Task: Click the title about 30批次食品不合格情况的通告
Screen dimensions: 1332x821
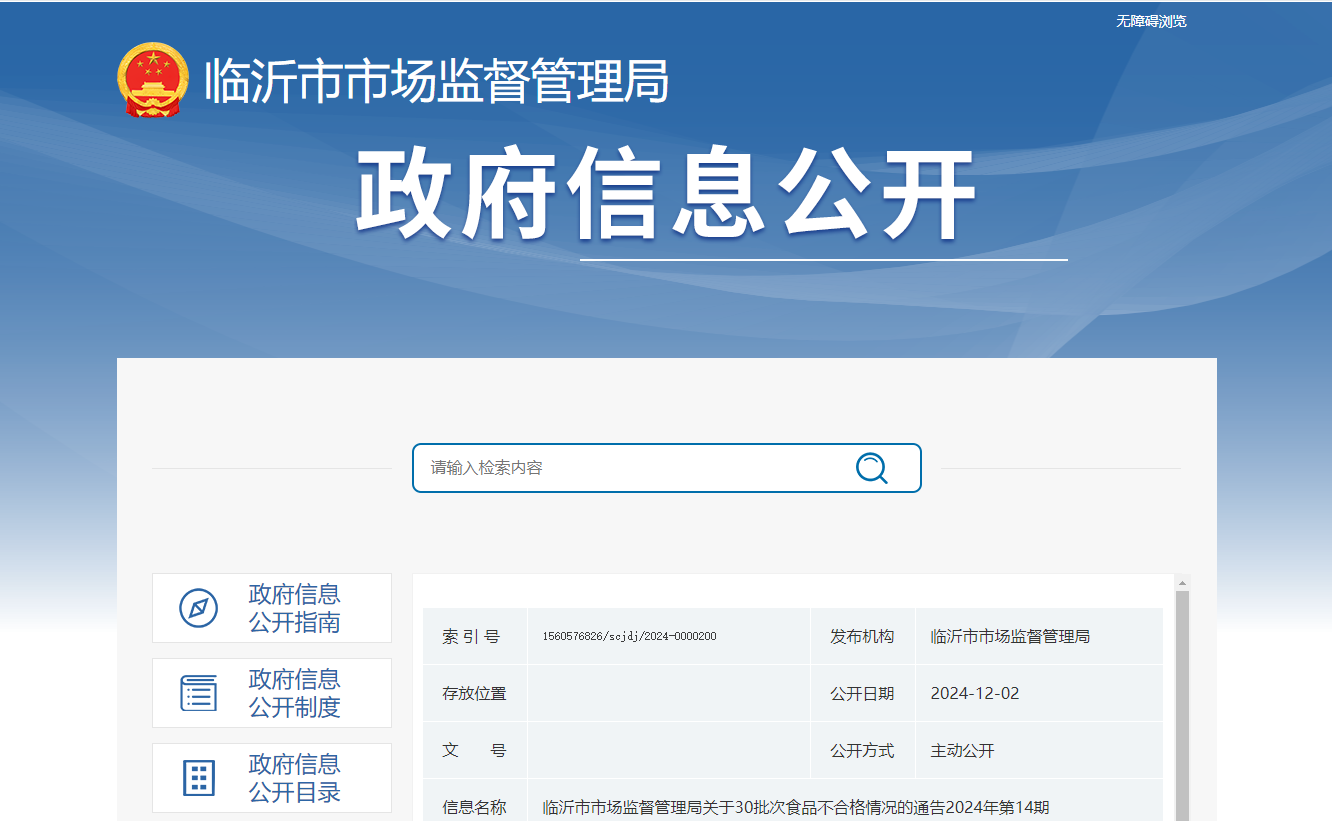Action: (796, 808)
